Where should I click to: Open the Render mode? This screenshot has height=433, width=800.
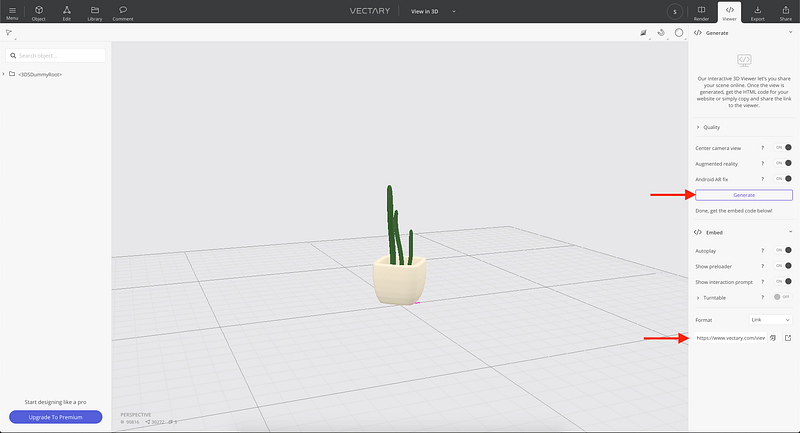click(702, 12)
